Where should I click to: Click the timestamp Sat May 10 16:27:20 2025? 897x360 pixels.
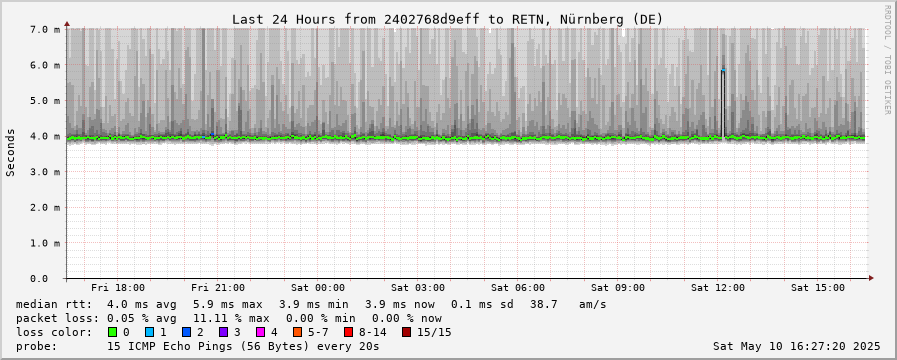tap(797, 346)
